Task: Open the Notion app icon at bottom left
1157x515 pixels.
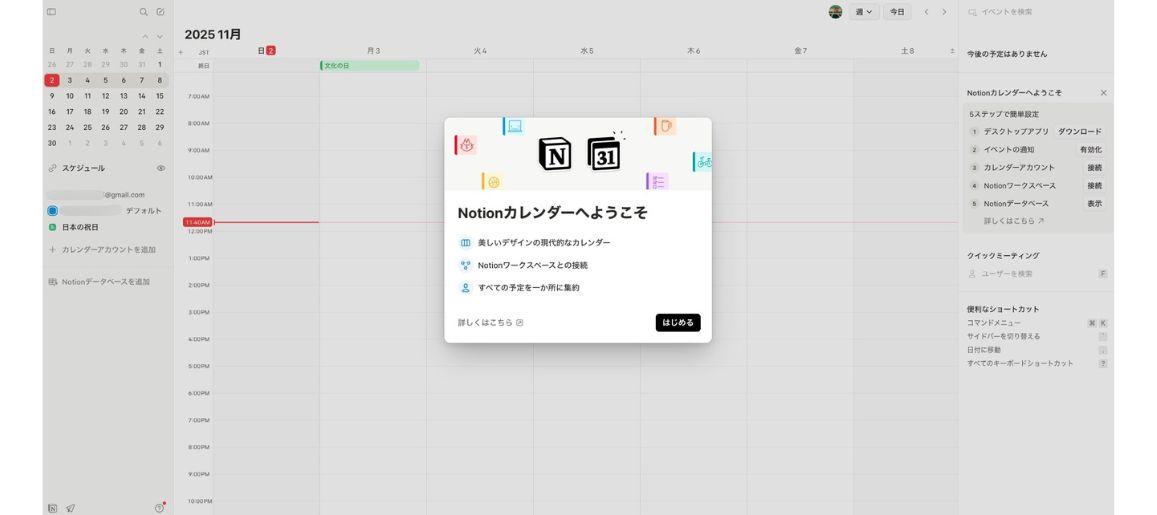Action: [52, 508]
